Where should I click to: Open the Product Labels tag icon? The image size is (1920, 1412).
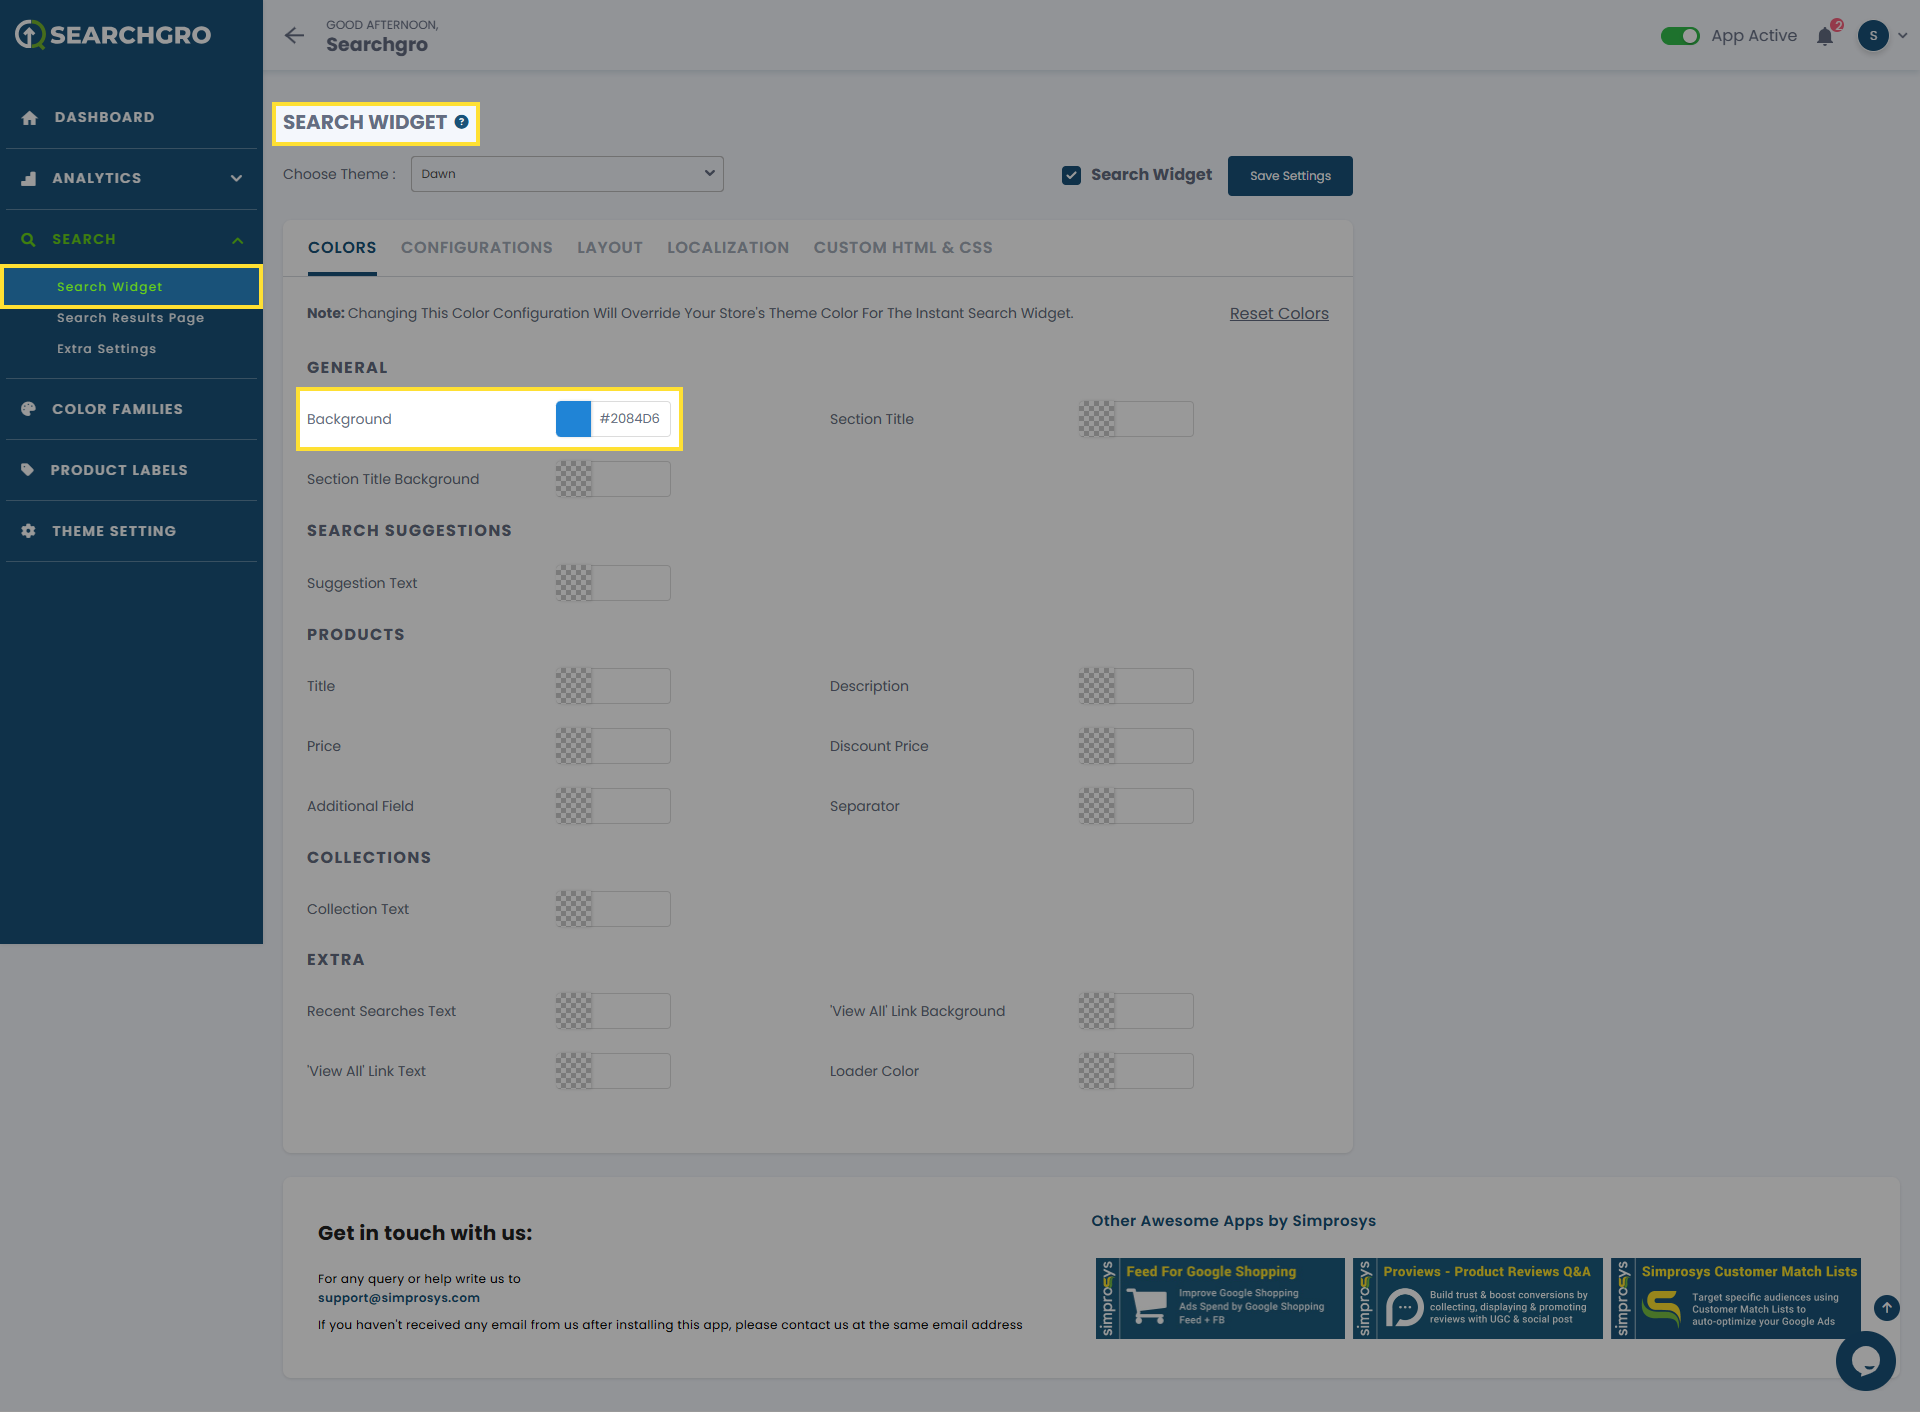coord(28,470)
